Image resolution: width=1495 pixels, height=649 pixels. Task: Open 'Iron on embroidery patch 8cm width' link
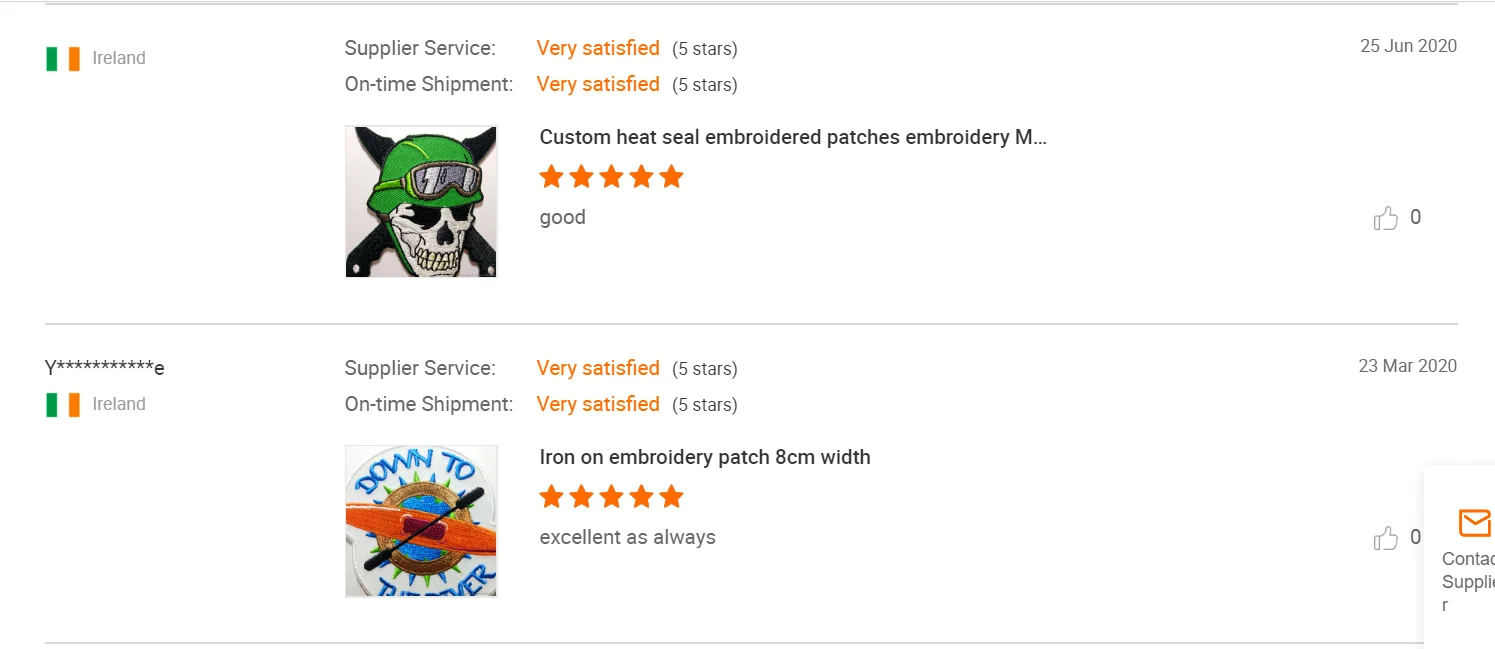(x=704, y=457)
